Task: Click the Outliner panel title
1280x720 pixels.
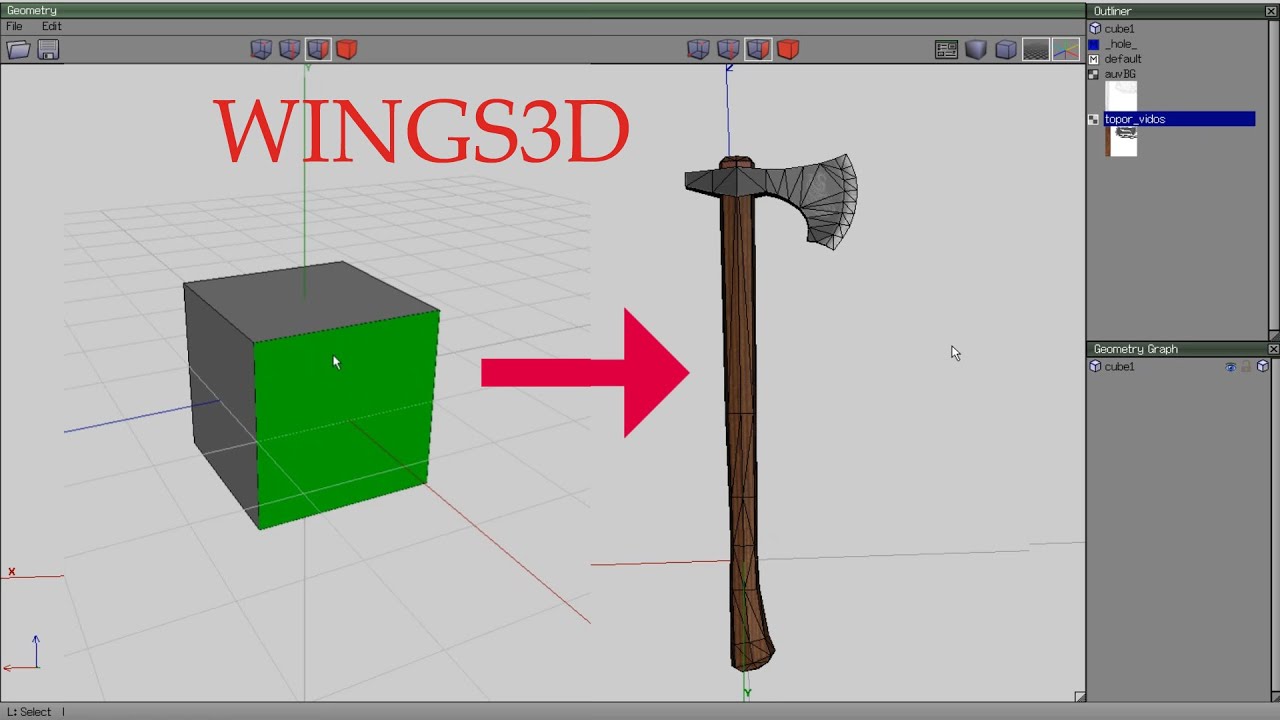Action: point(1112,11)
